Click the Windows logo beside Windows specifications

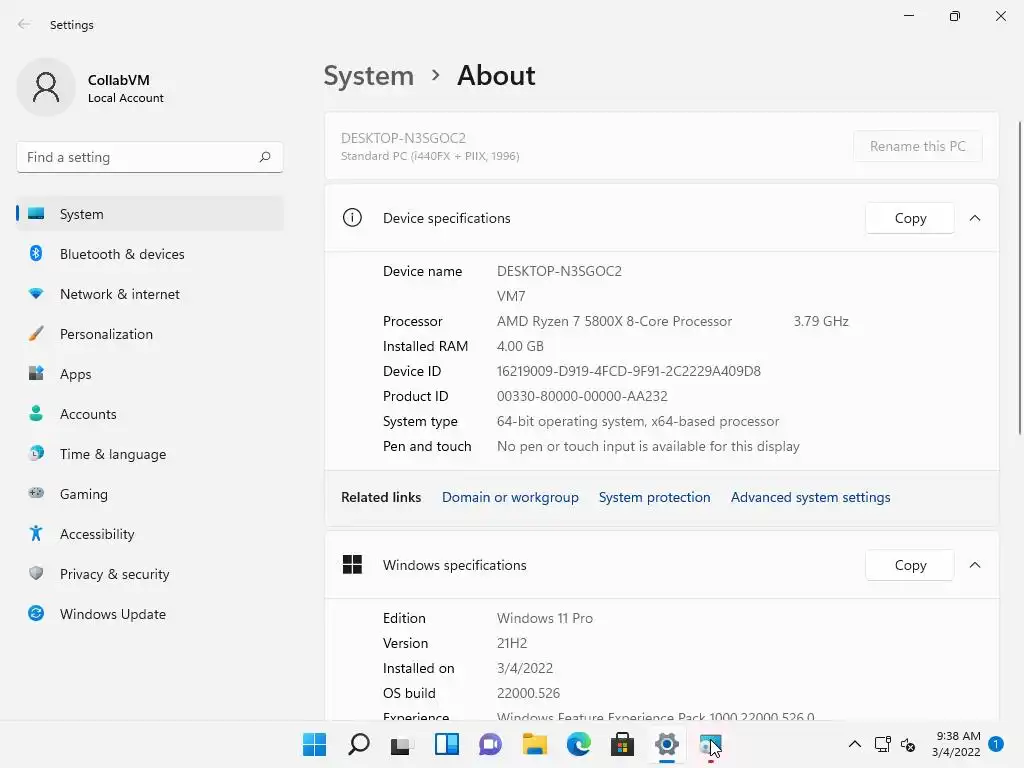[352, 564]
